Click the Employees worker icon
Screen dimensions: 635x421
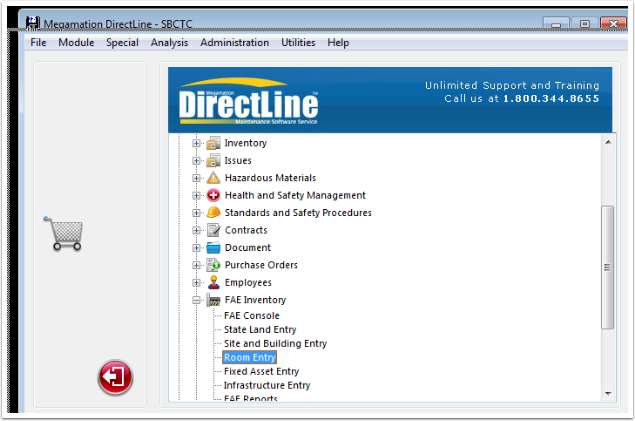coord(213,282)
